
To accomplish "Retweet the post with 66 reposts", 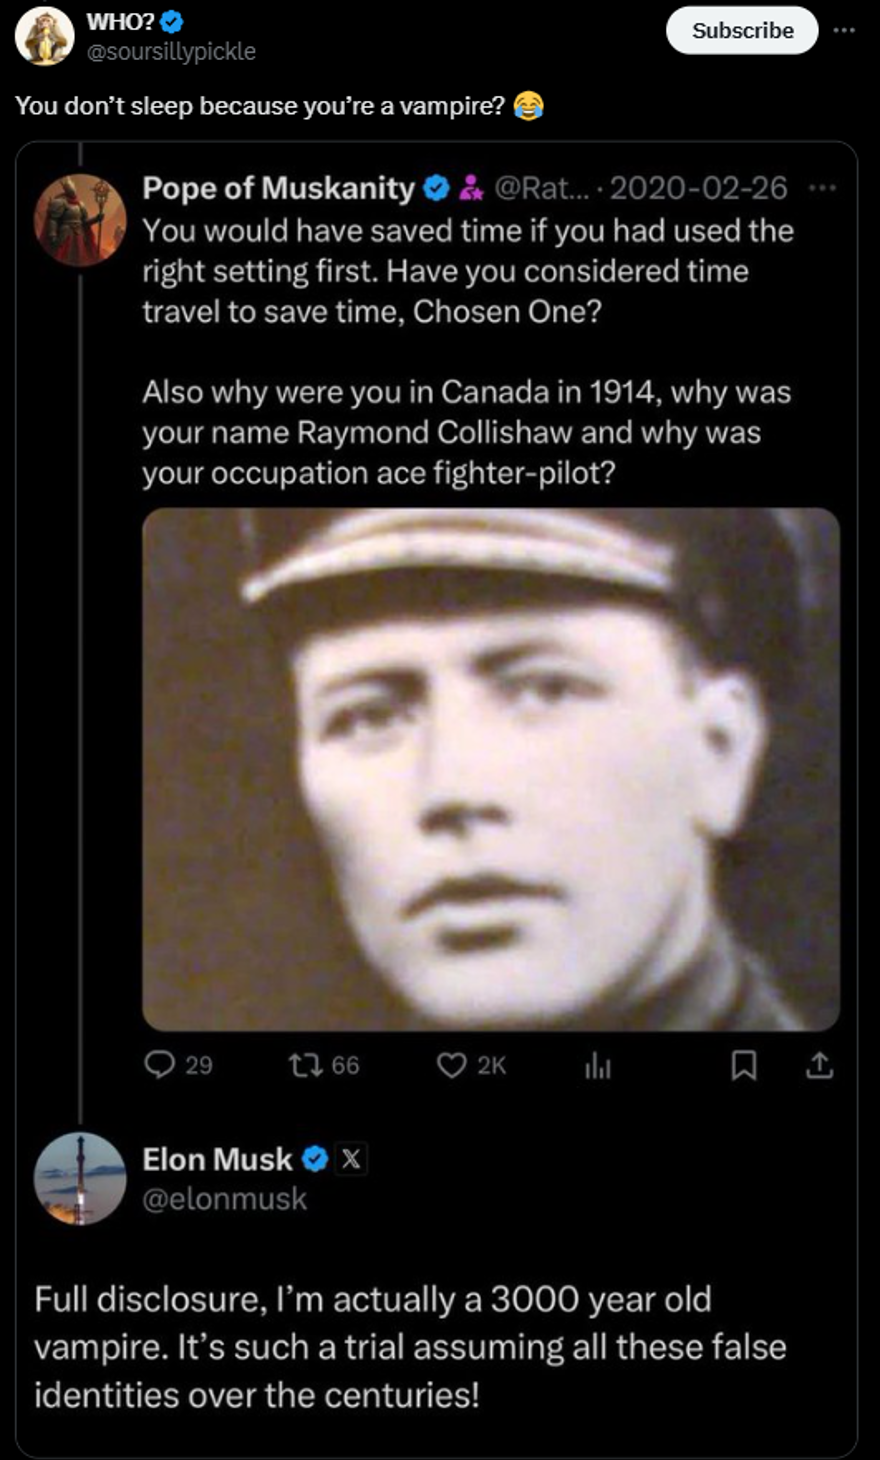I will tap(301, 1065).
